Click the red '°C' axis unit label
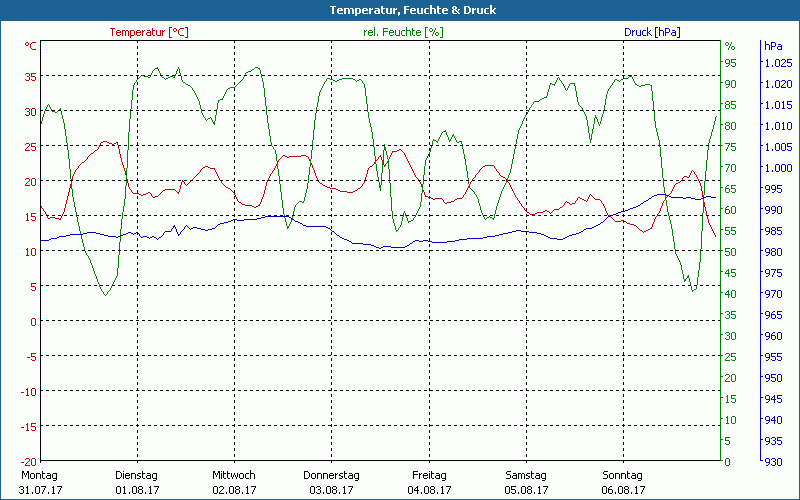800x500 pixels. pos(31,46)
